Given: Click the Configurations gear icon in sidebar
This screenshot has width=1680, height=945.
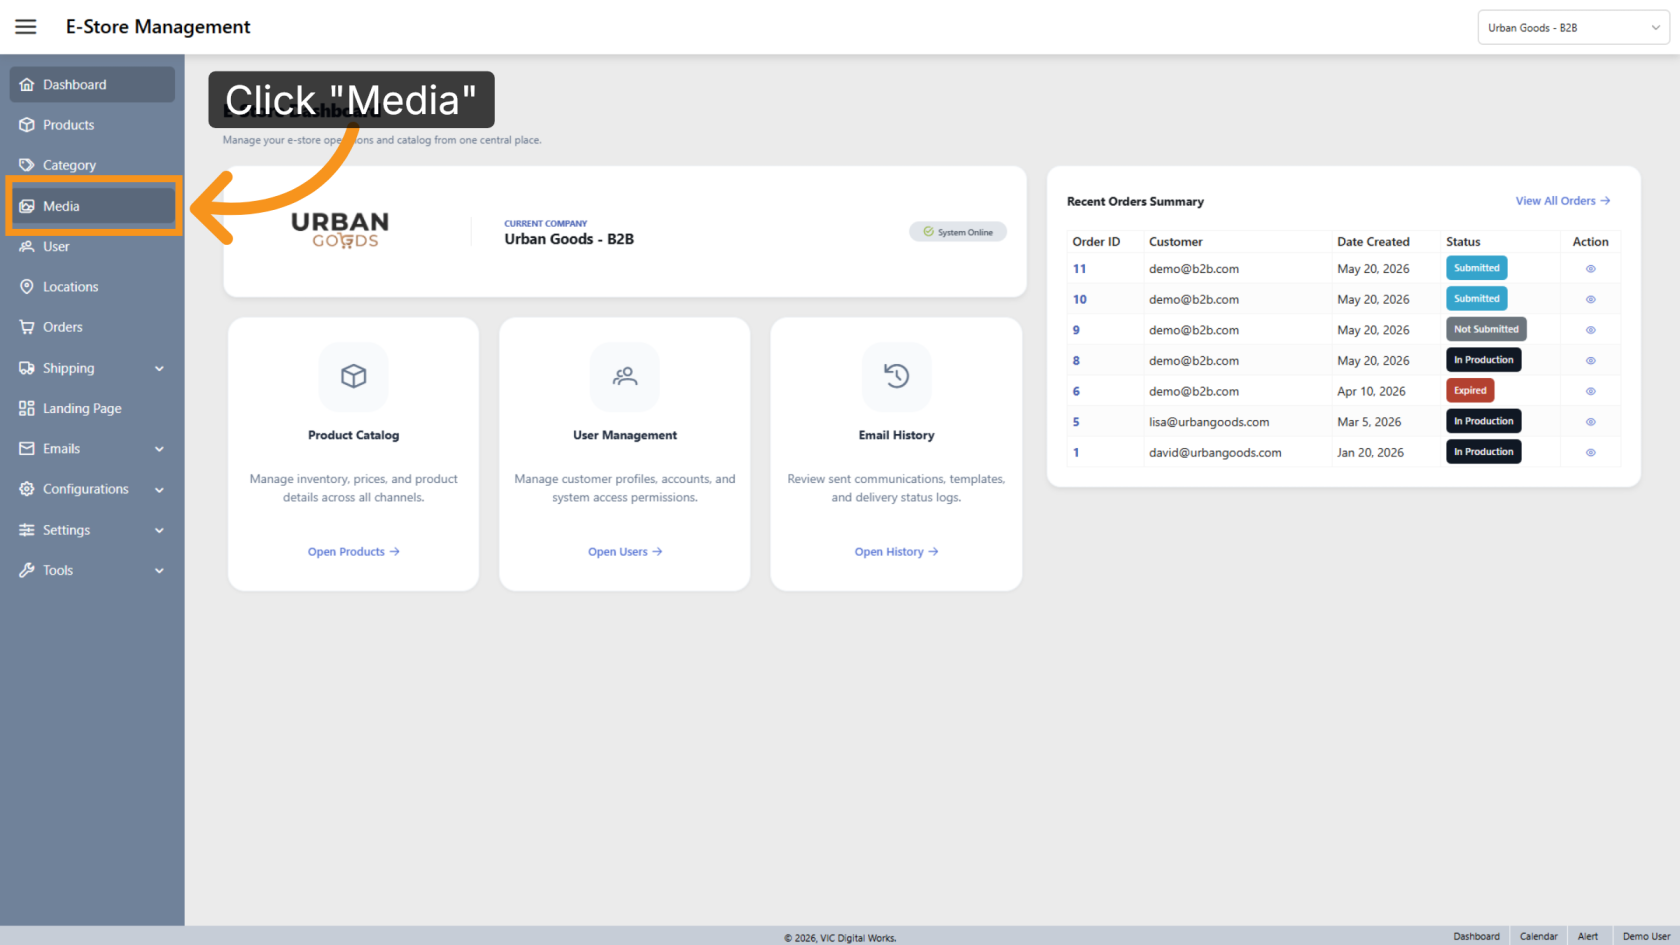Looking at the screenshot, I should 27,489.
